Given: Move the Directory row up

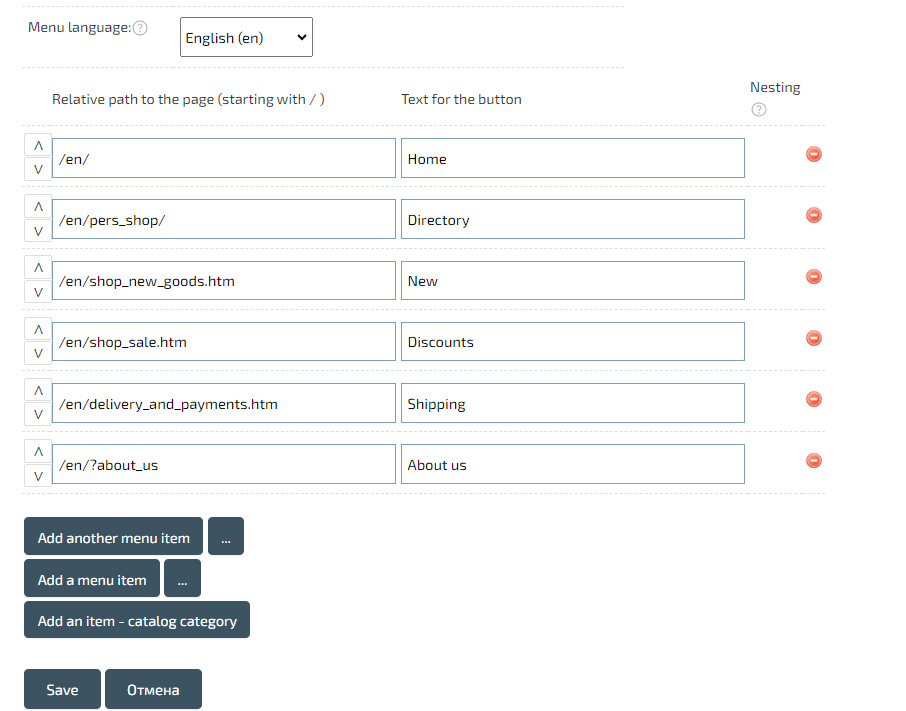Looking at the screenshot, I should click(x=38, y=207).
